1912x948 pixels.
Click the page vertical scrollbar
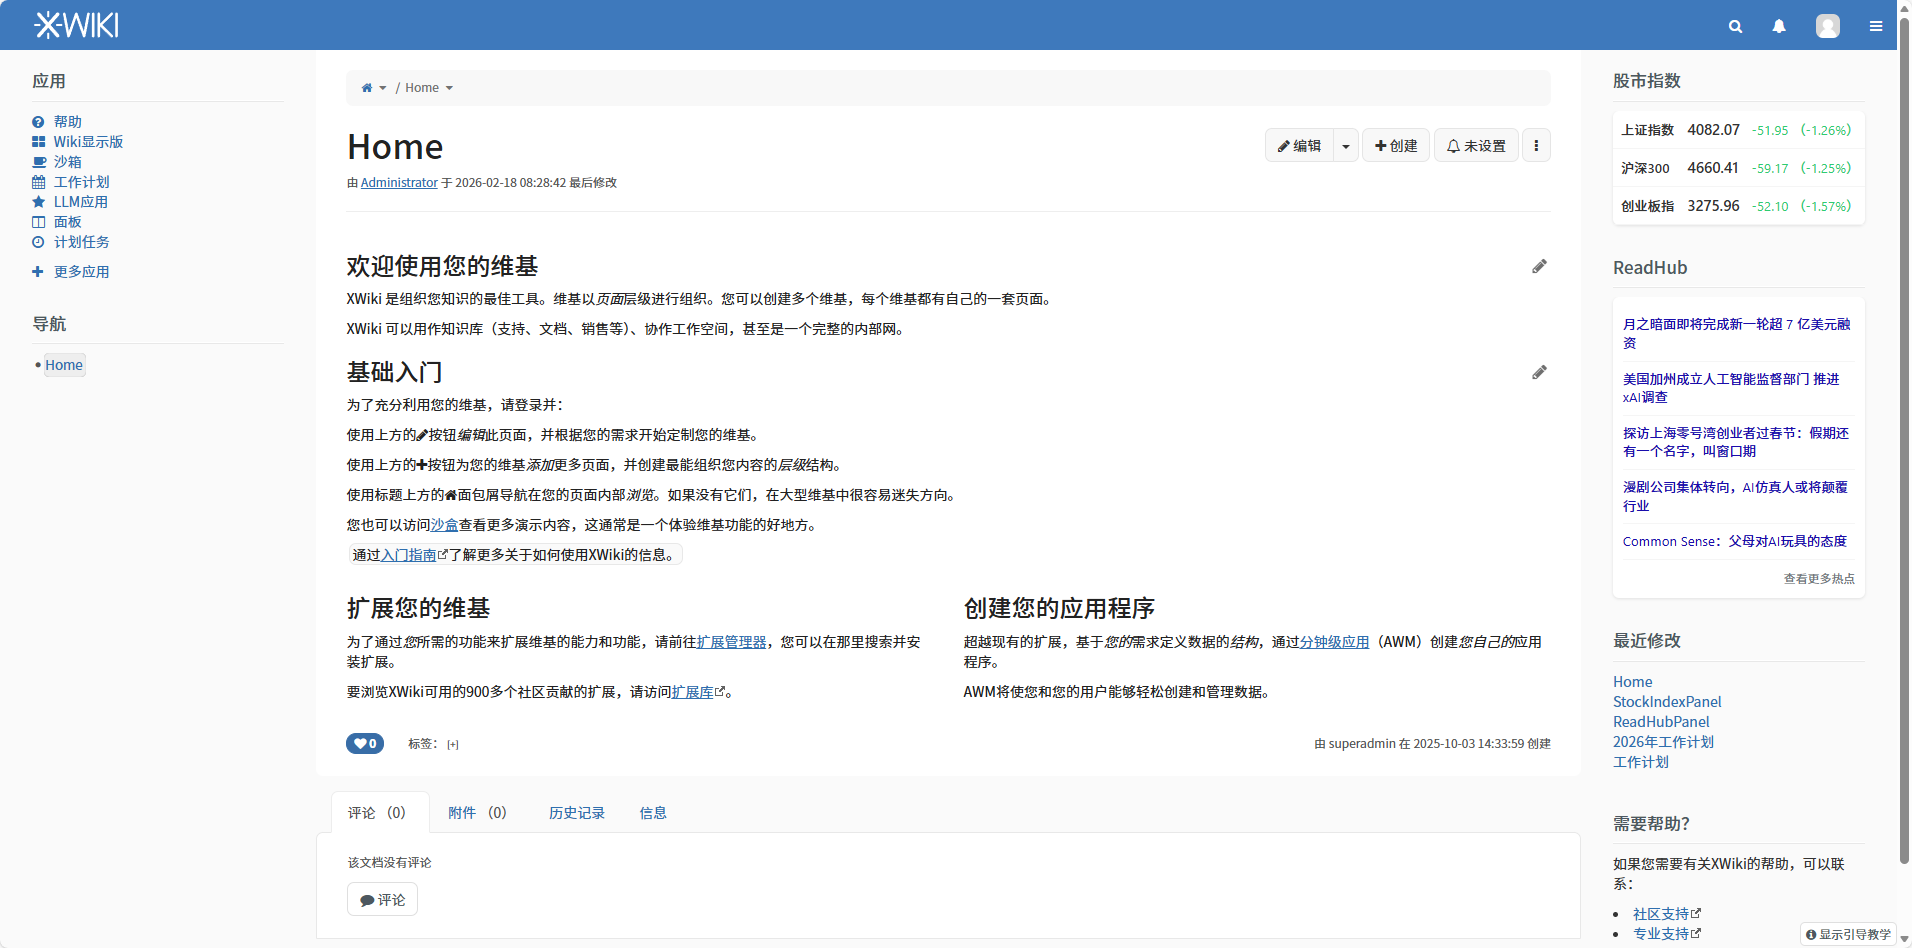point(1904,400)
